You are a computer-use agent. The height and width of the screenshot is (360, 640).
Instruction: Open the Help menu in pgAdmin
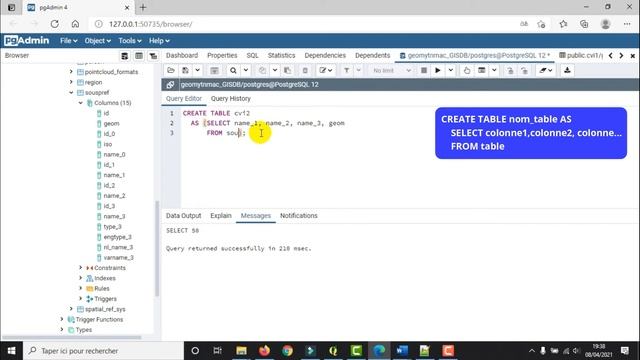(159, 41)
